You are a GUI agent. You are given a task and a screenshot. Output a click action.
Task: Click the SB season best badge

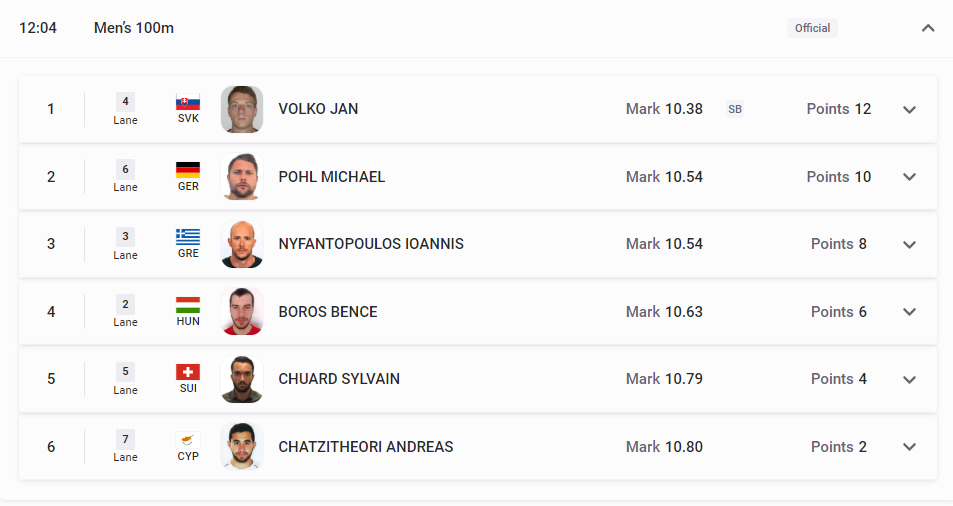(735, 109)
